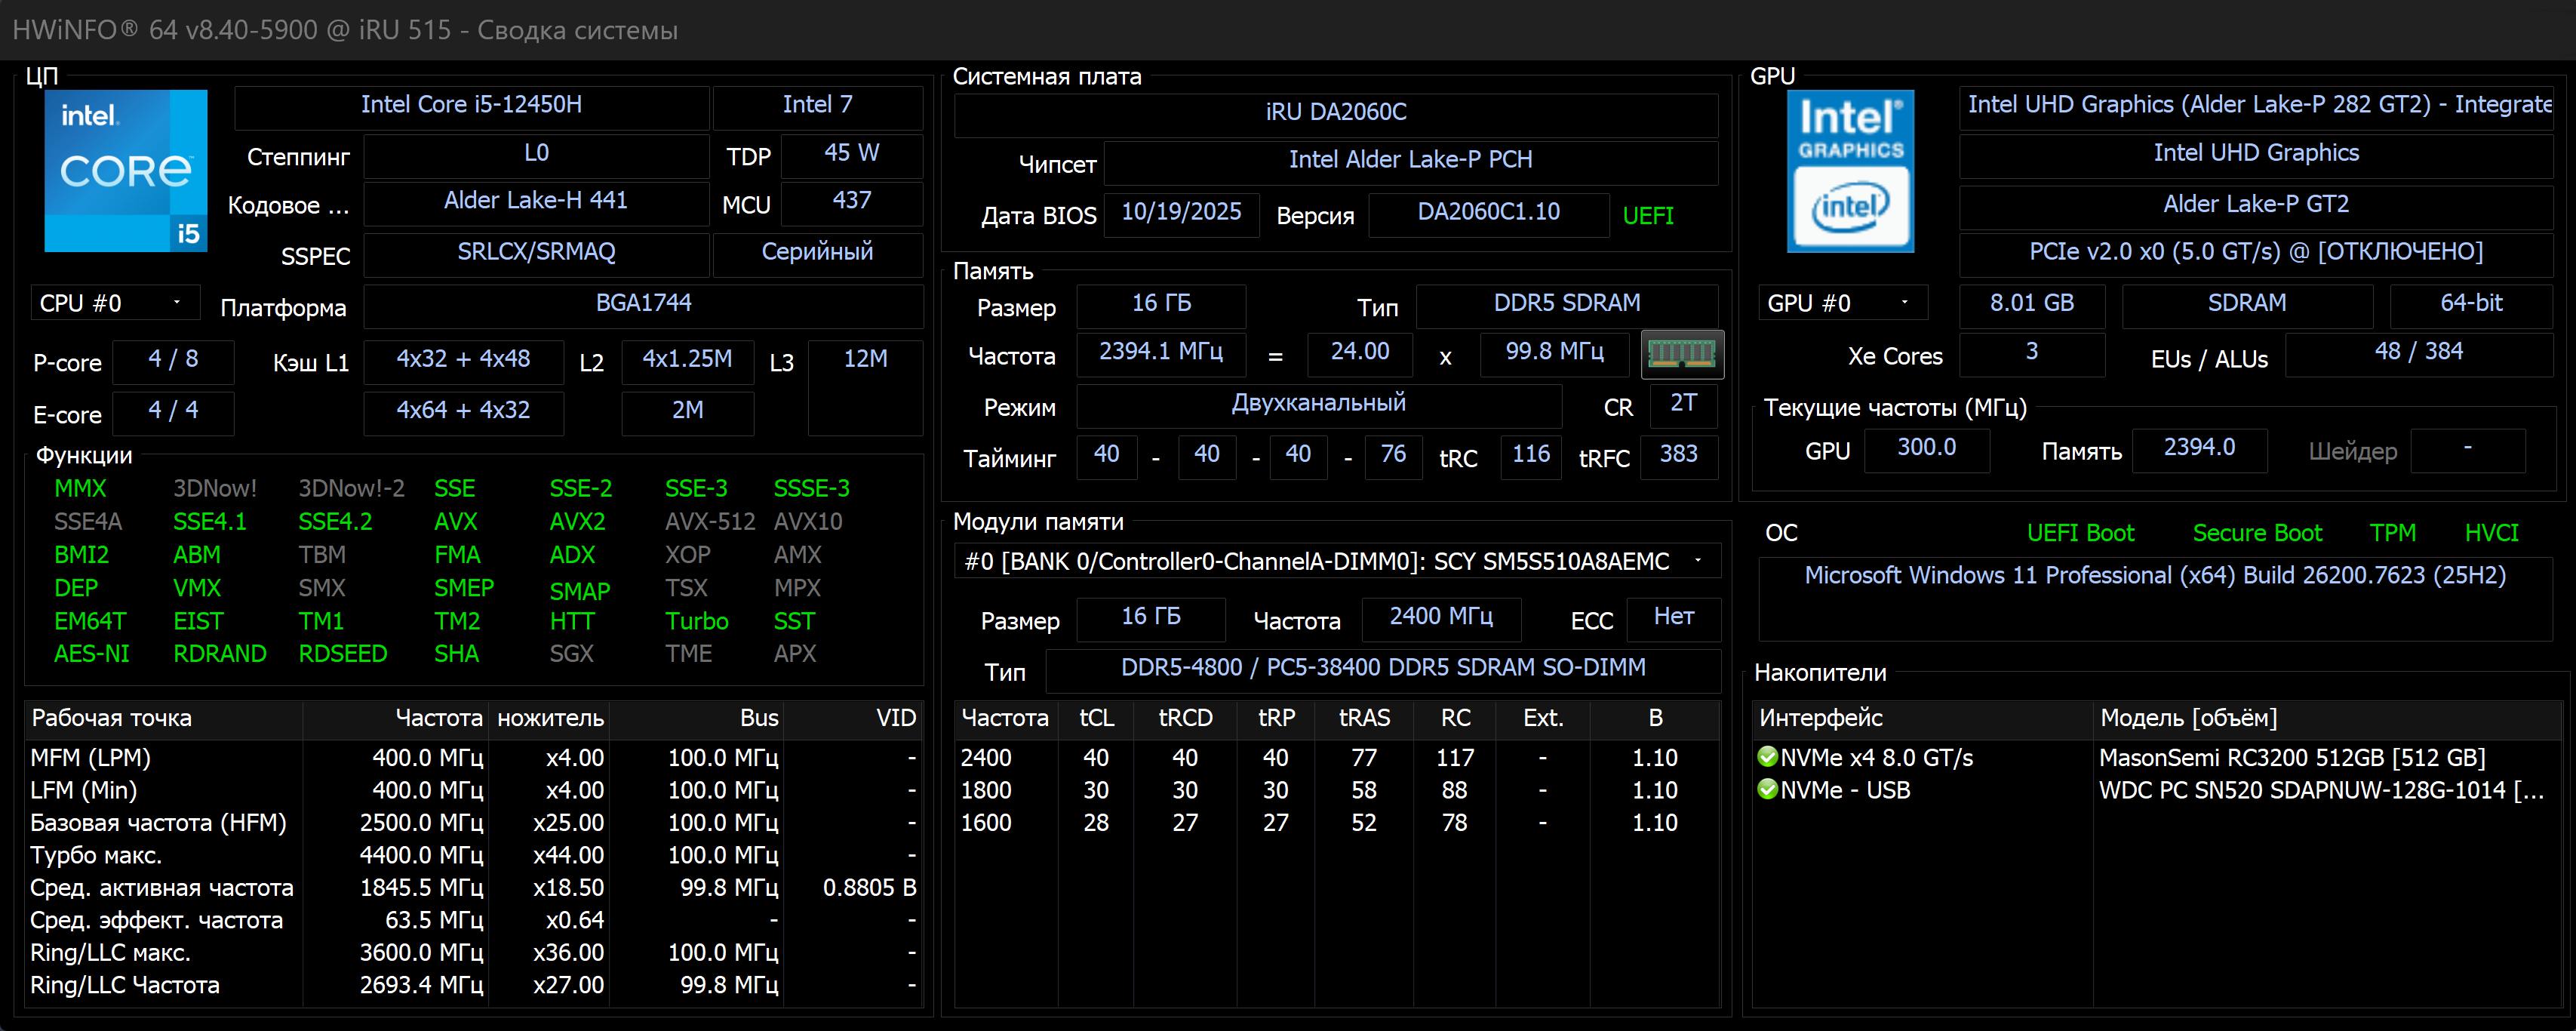Select the Турбо макс. operating point row
2576x1031 pixels.
(96, 855)
